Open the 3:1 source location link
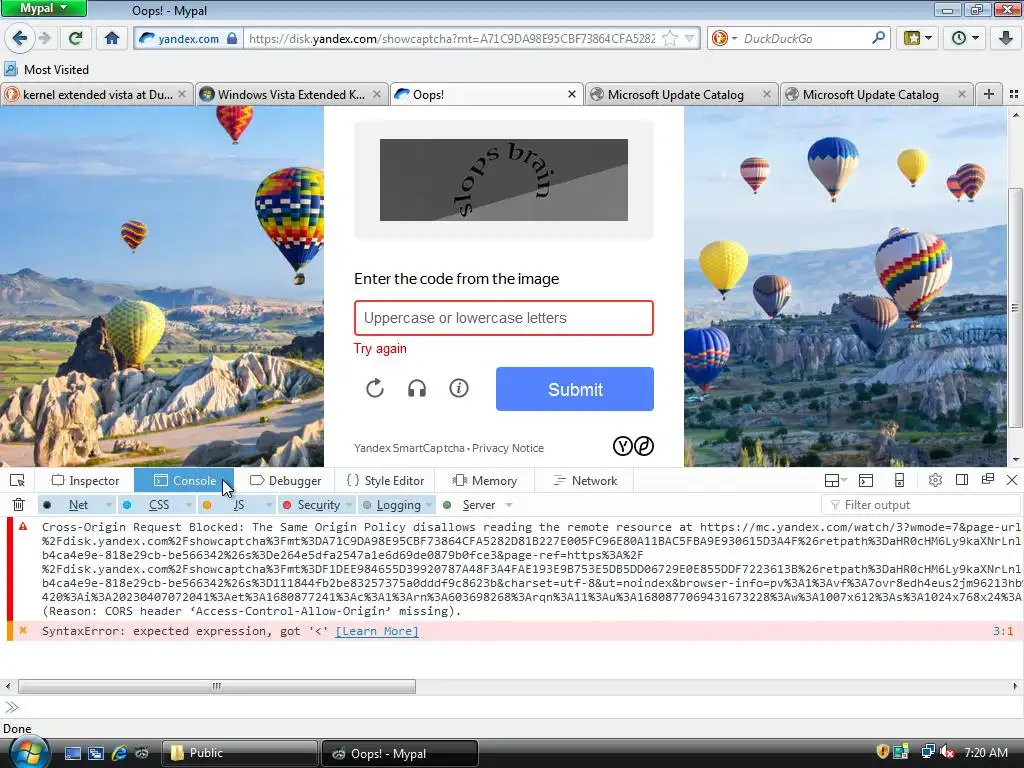The width and height of the screenshot is (1024, 768). click(1003, 631)
